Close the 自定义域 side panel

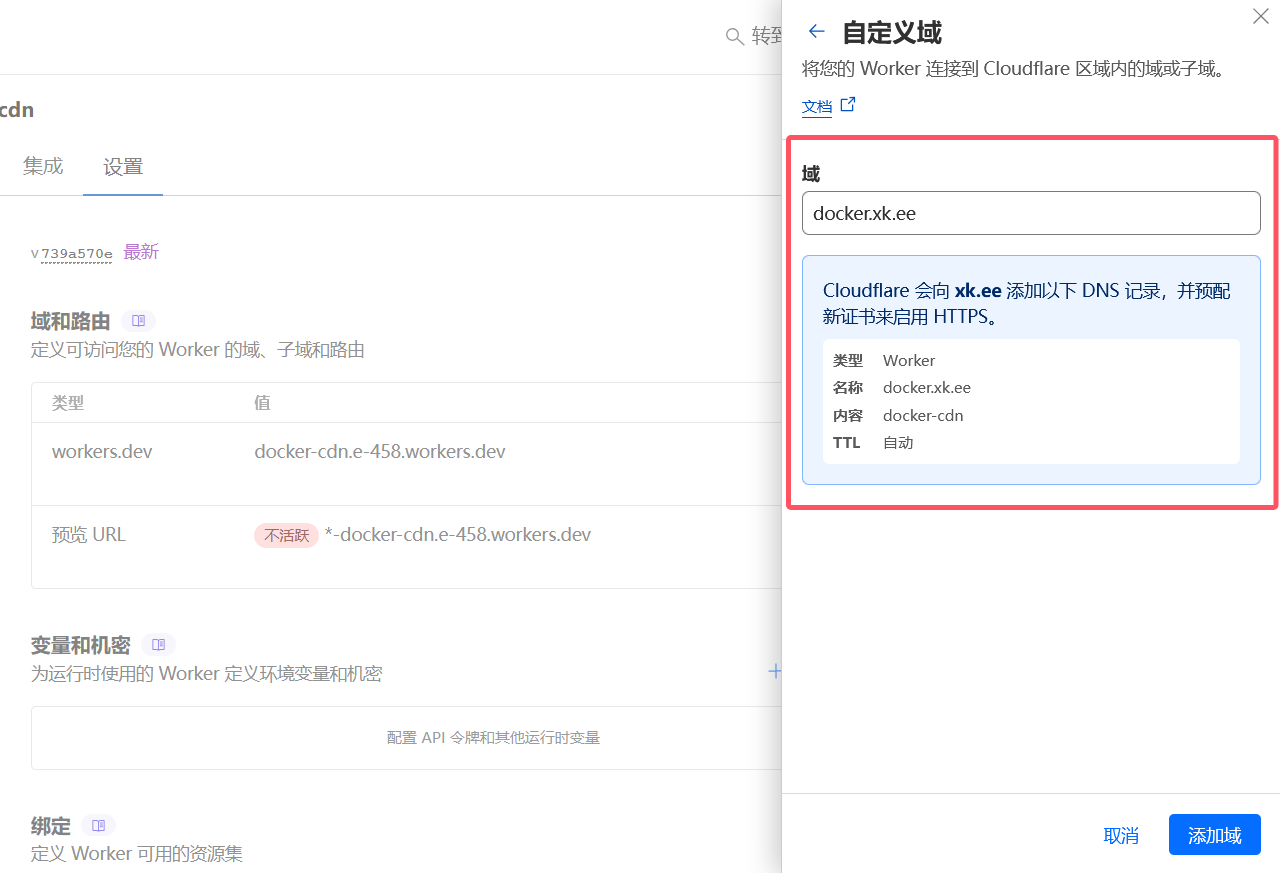pyautogui.click(x=1261, y=16)
